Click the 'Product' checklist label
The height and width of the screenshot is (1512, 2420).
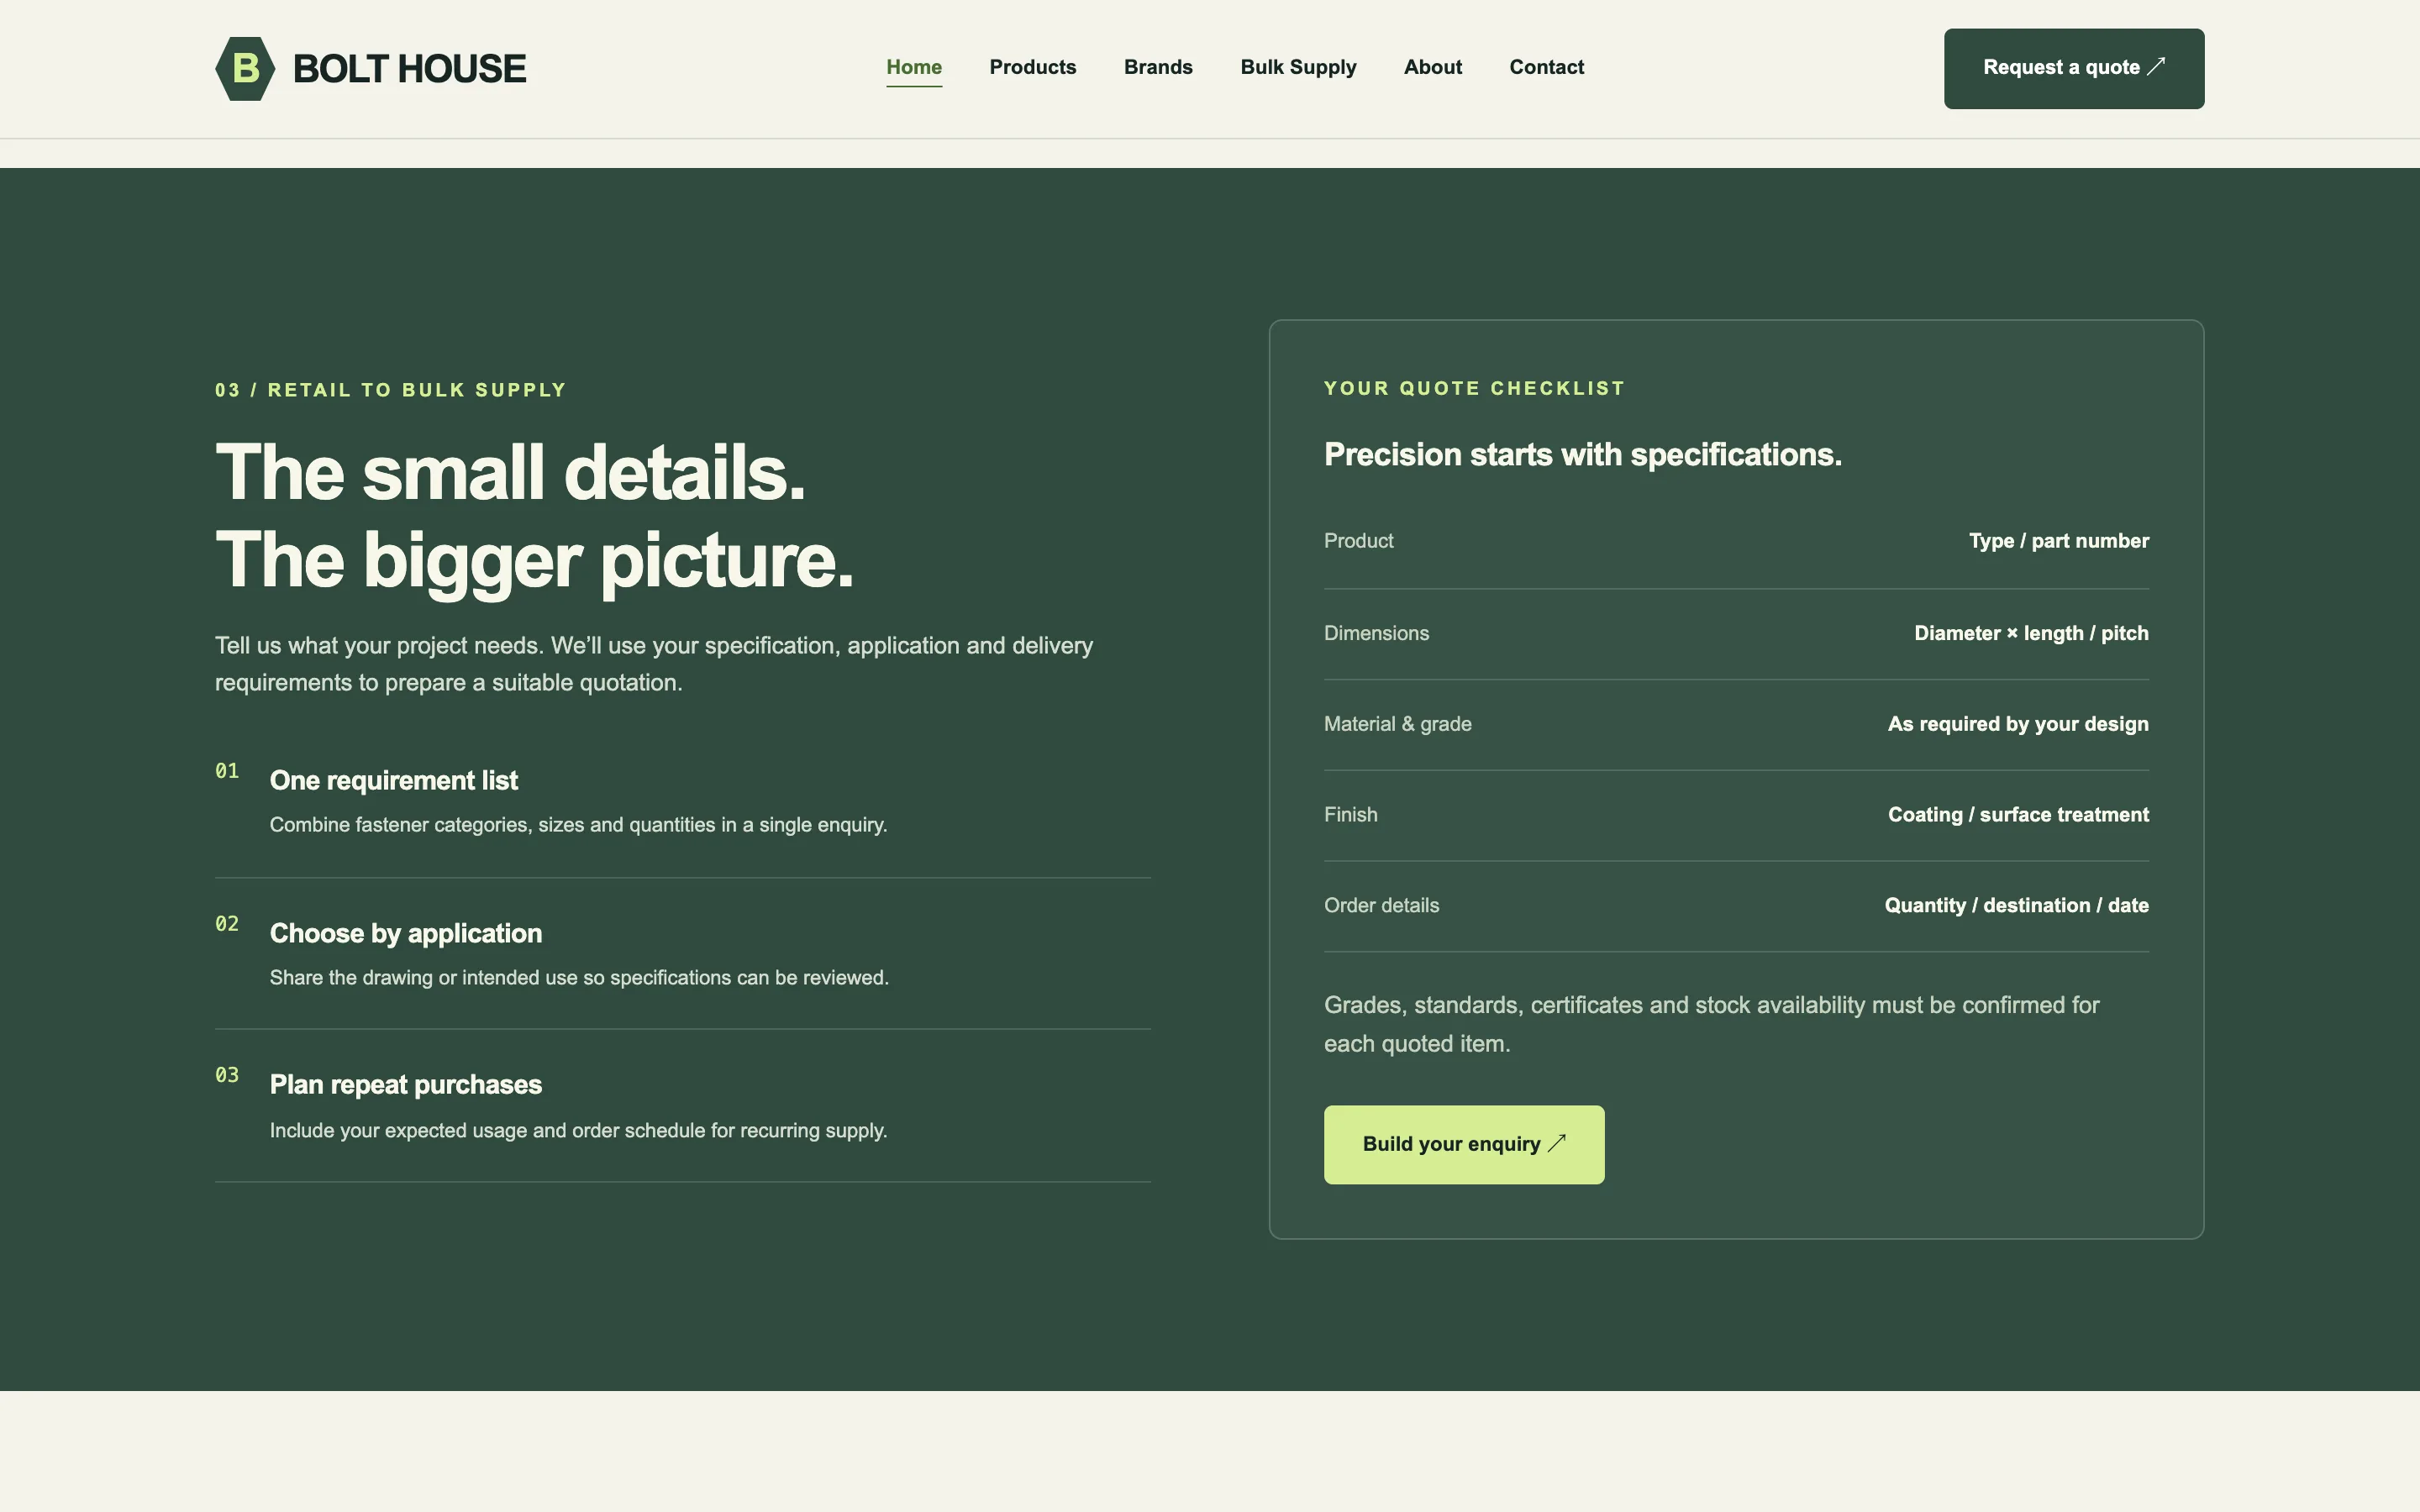point(1359,541)
